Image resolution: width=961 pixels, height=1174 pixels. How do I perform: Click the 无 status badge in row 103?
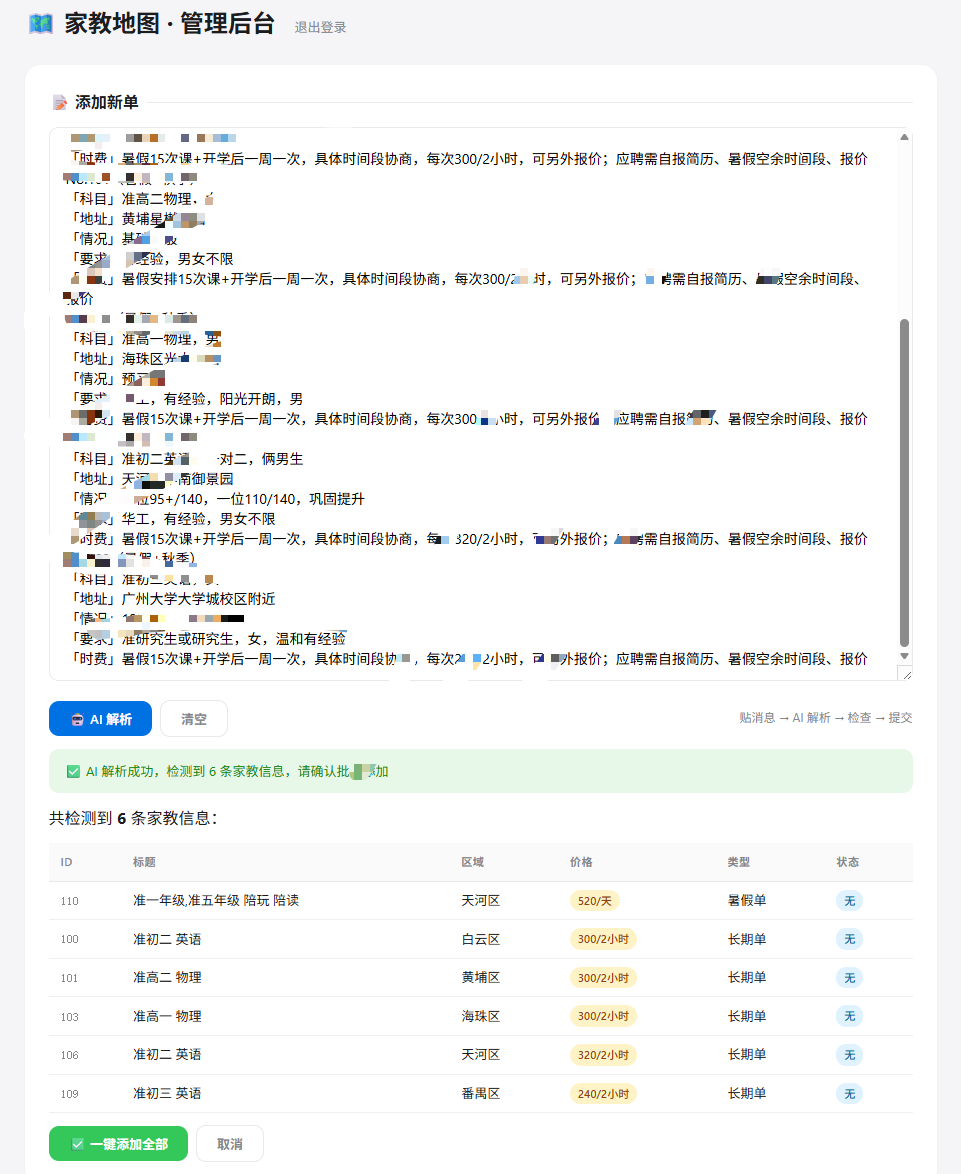(849, 1016)
